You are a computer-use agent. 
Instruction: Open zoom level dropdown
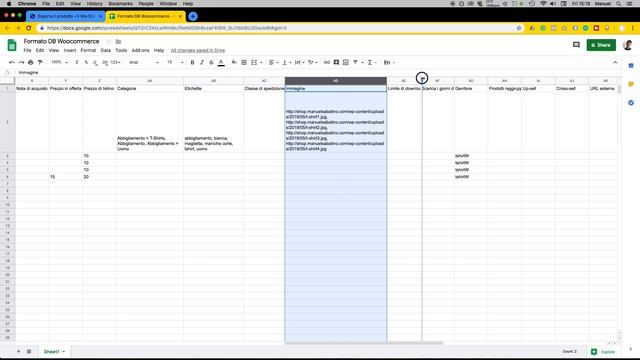click(x=60, y=62)
